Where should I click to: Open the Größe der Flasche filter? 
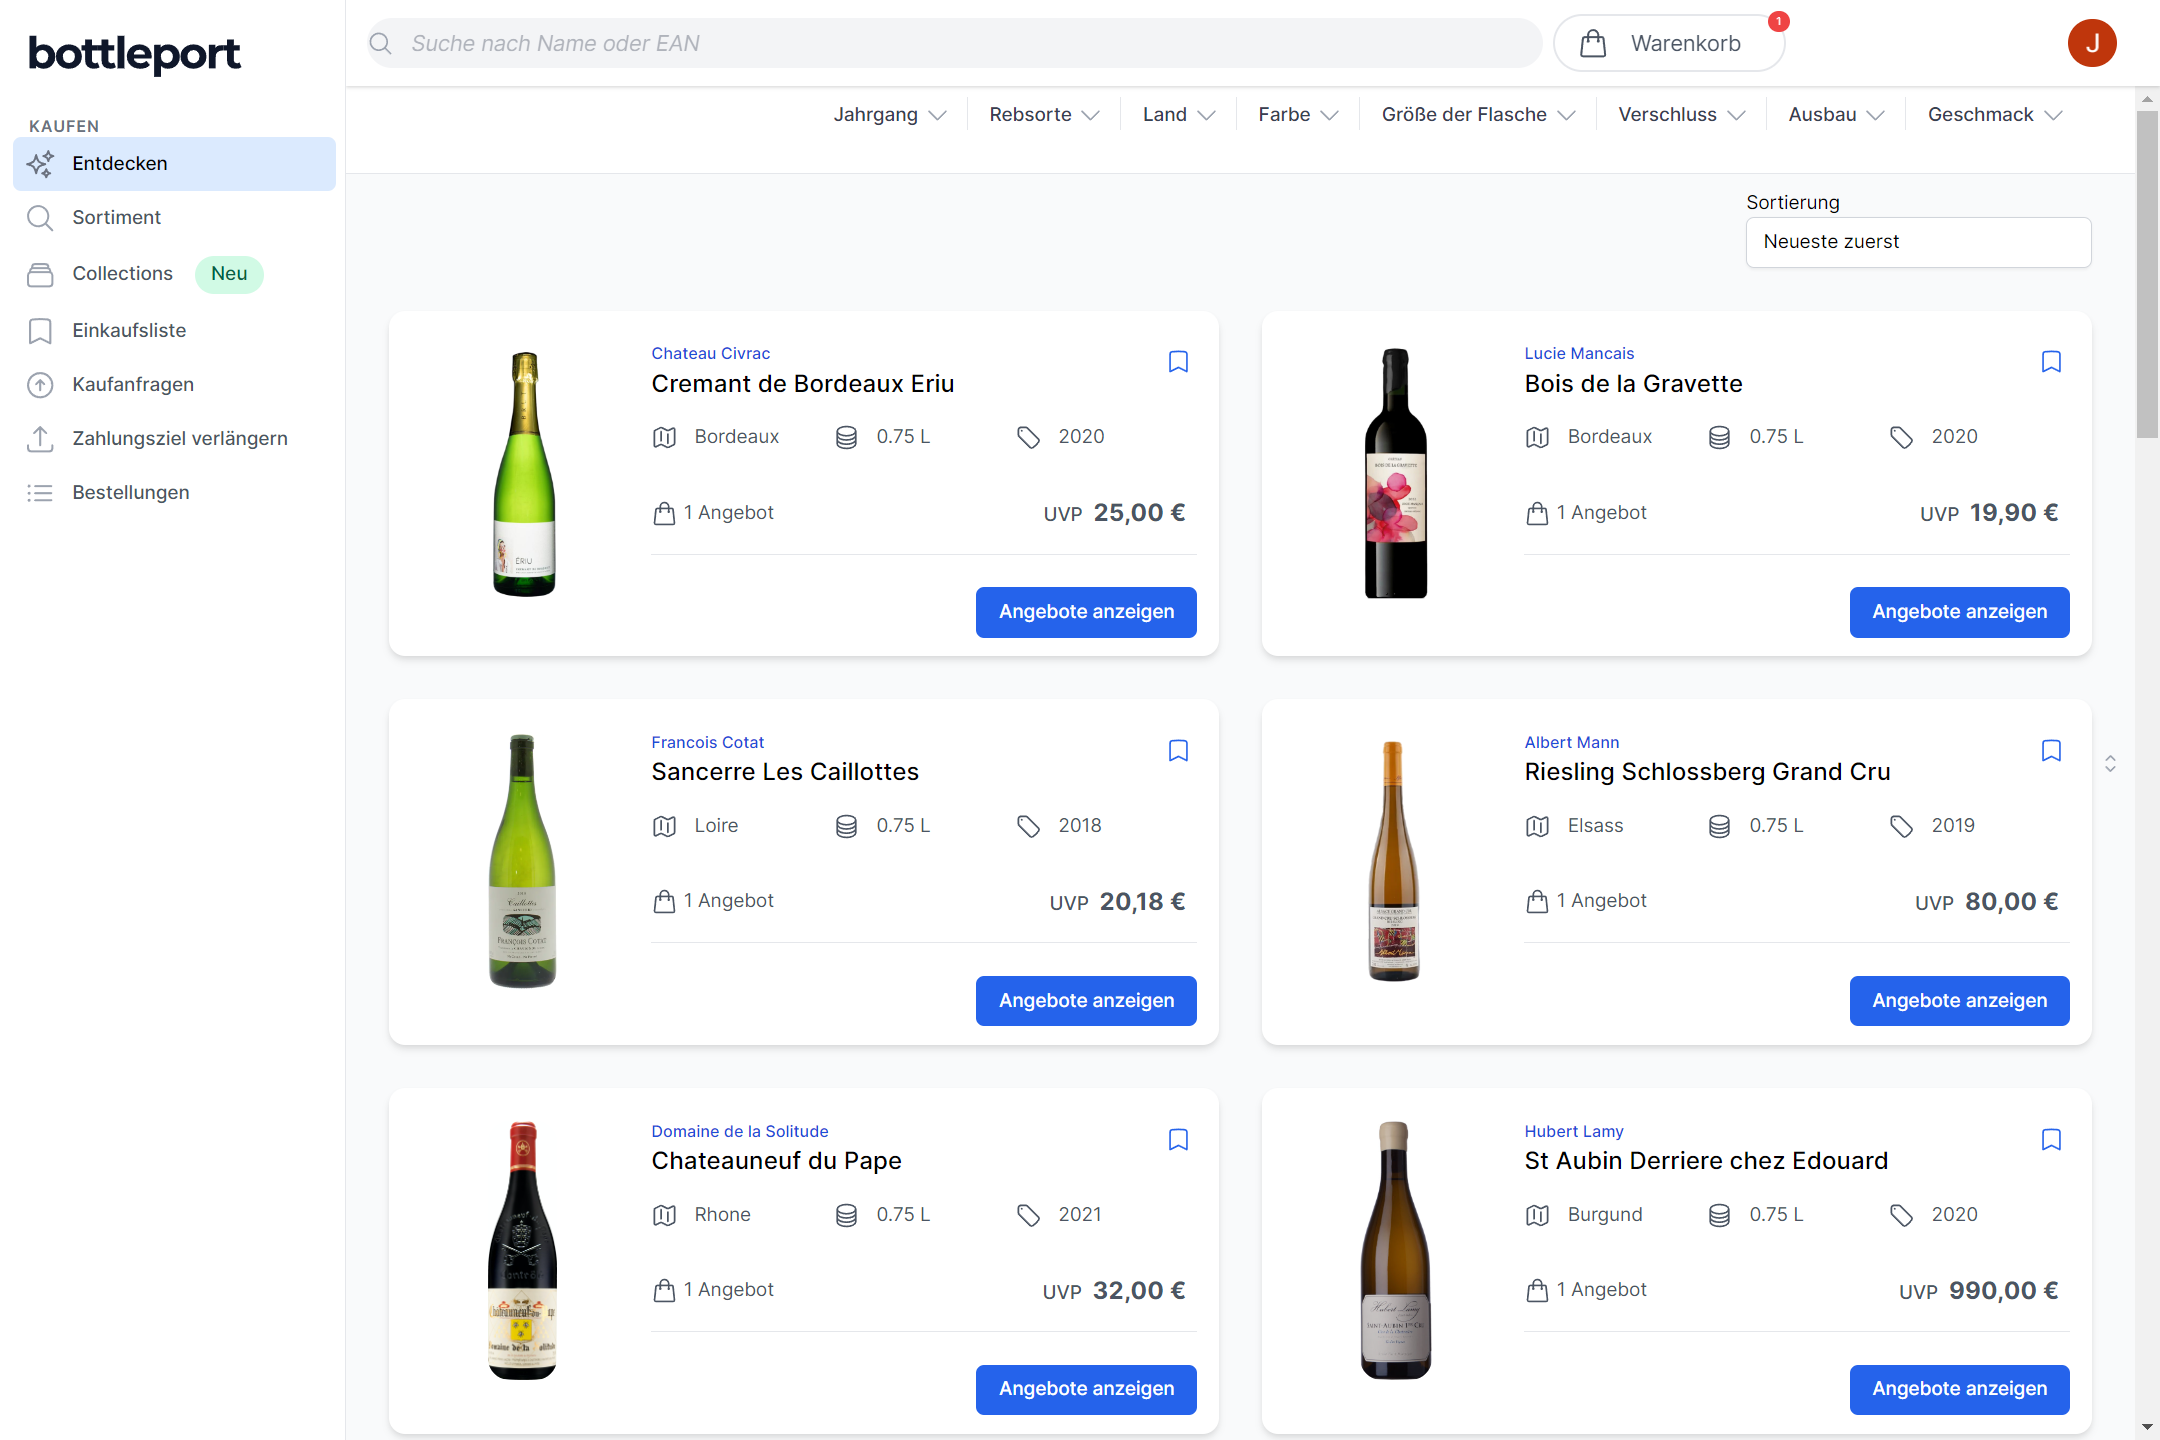1478,115
